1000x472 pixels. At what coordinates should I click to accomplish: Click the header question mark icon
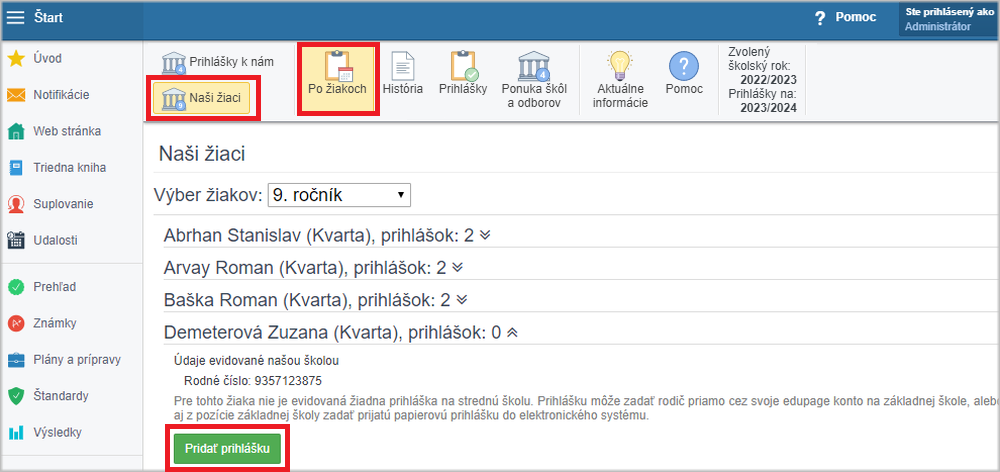coord(820,18)
